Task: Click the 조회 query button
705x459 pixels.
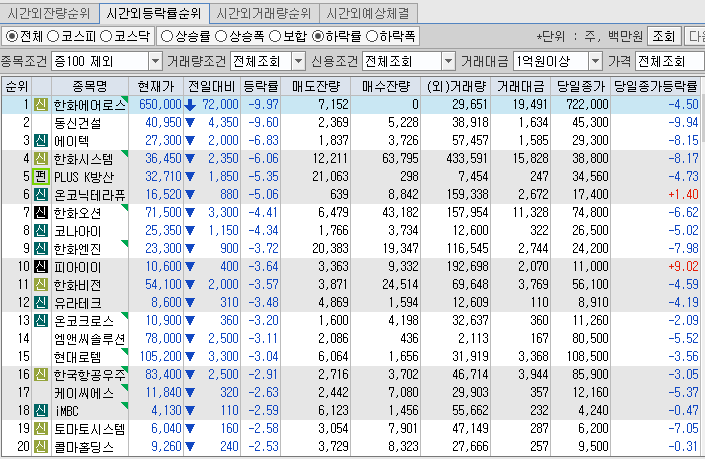Action: 664,36
